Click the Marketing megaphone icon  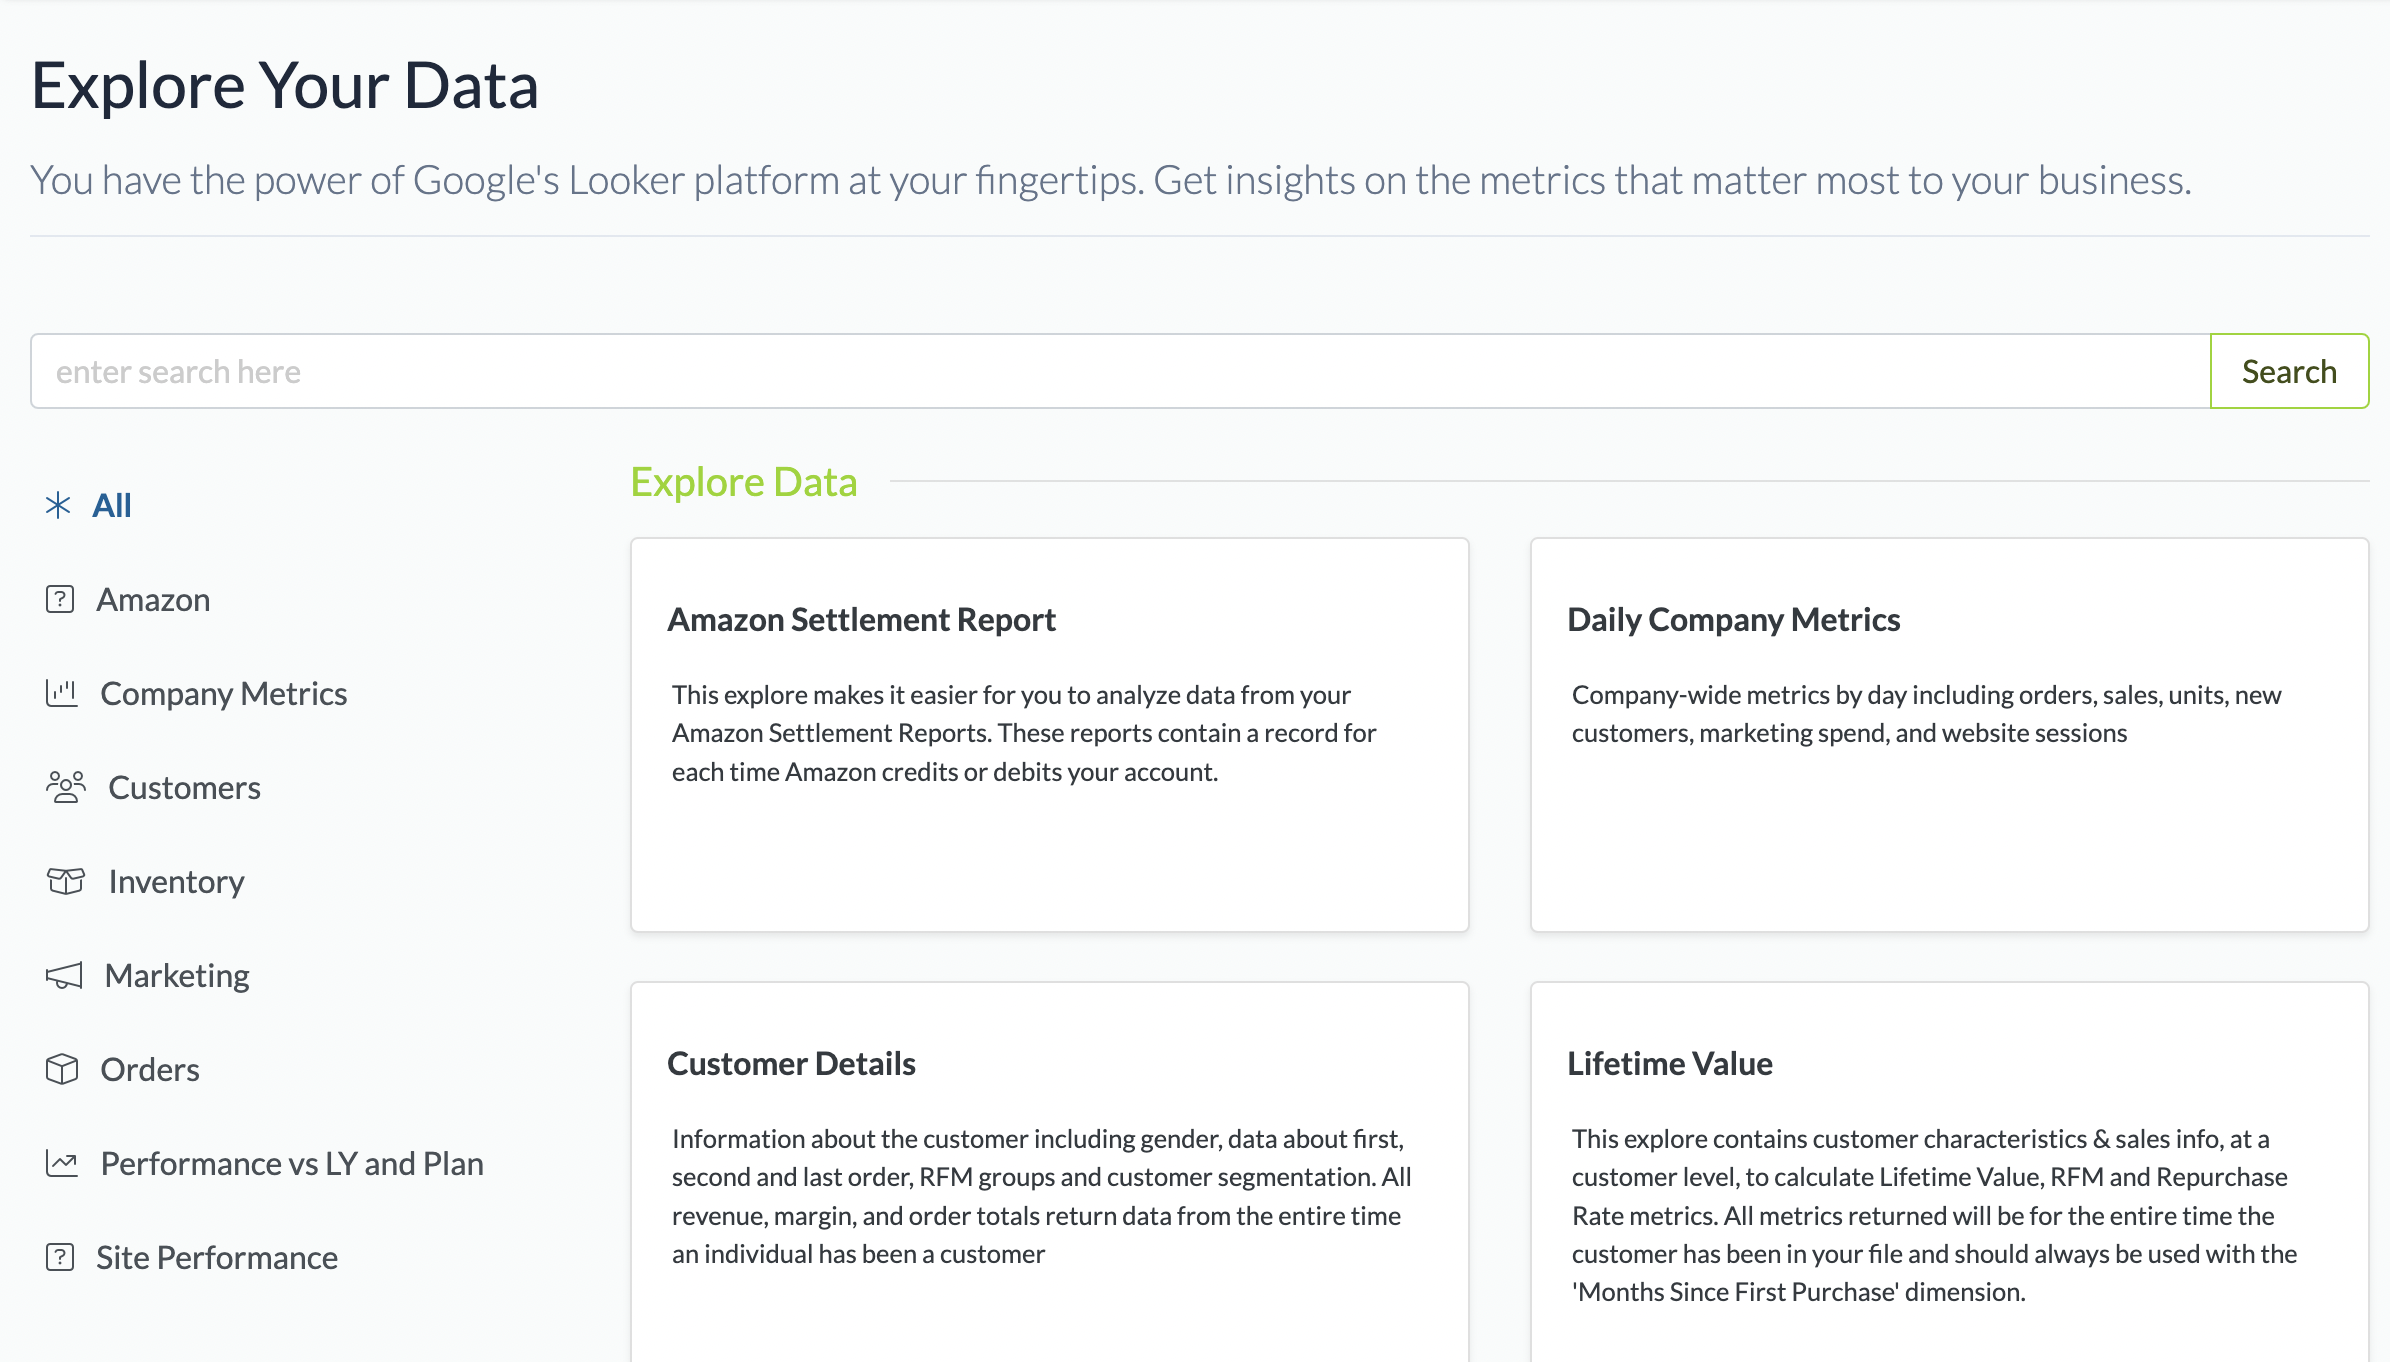(x=64, y=975)
